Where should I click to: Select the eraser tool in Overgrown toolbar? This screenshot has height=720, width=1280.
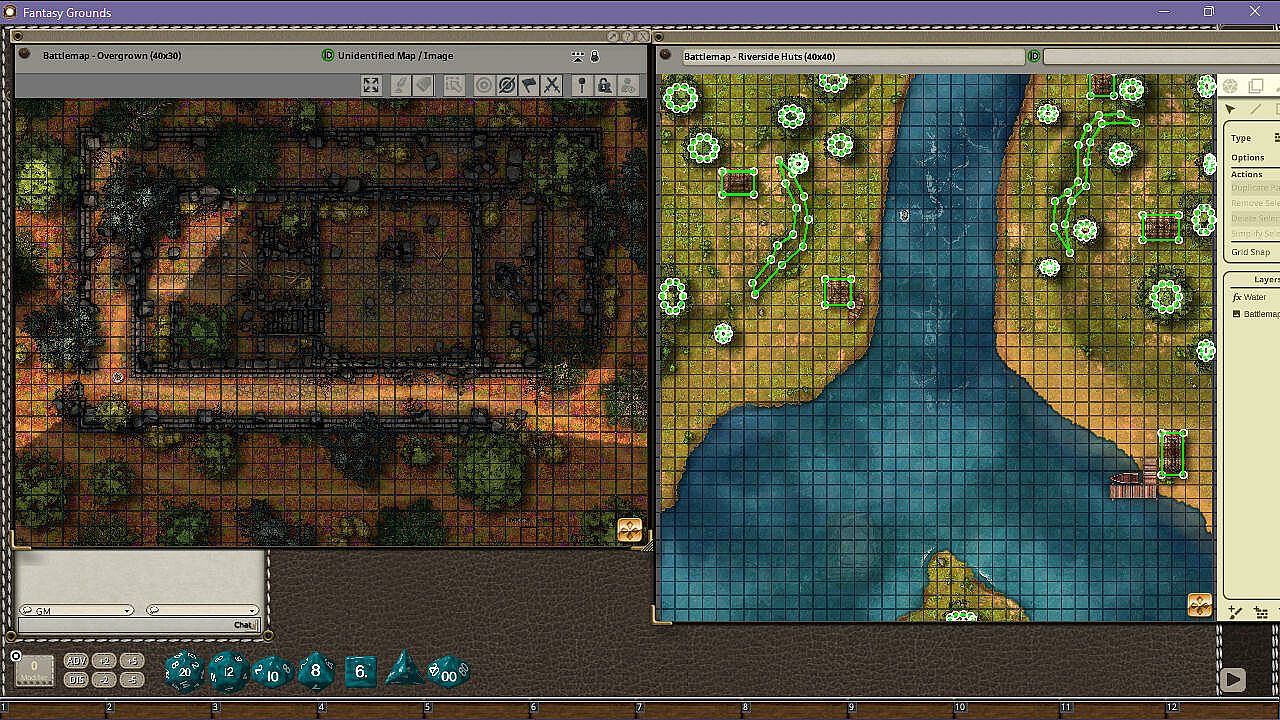click(424, 85)
